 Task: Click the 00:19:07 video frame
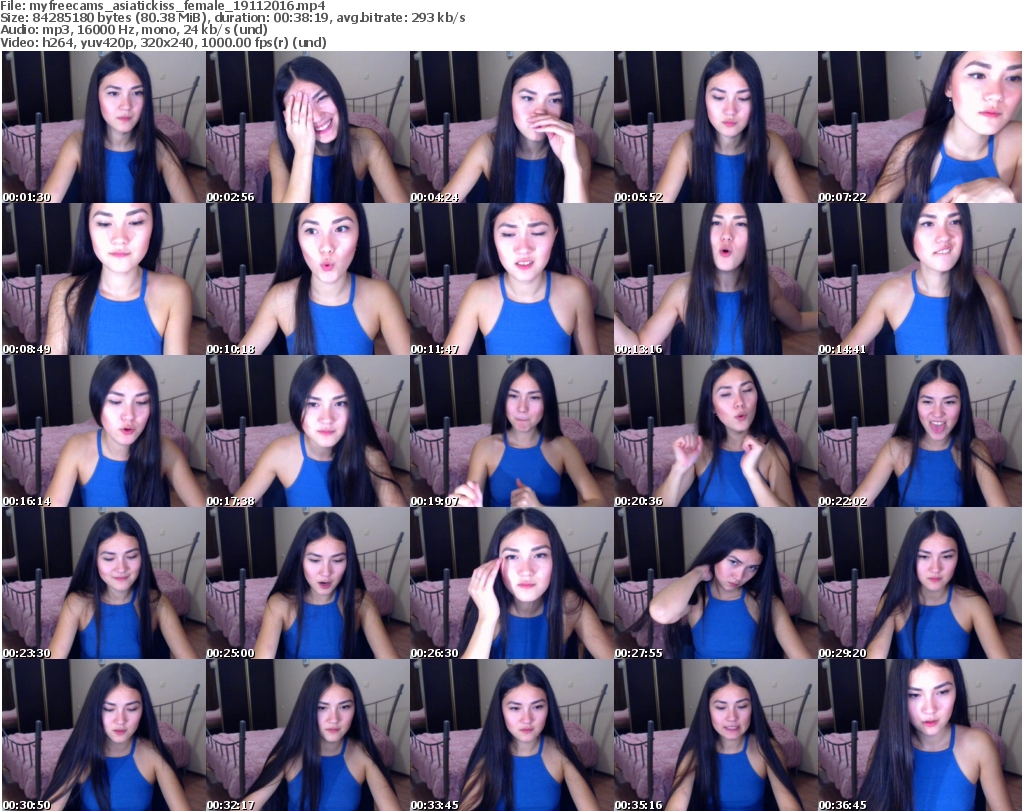511,431
